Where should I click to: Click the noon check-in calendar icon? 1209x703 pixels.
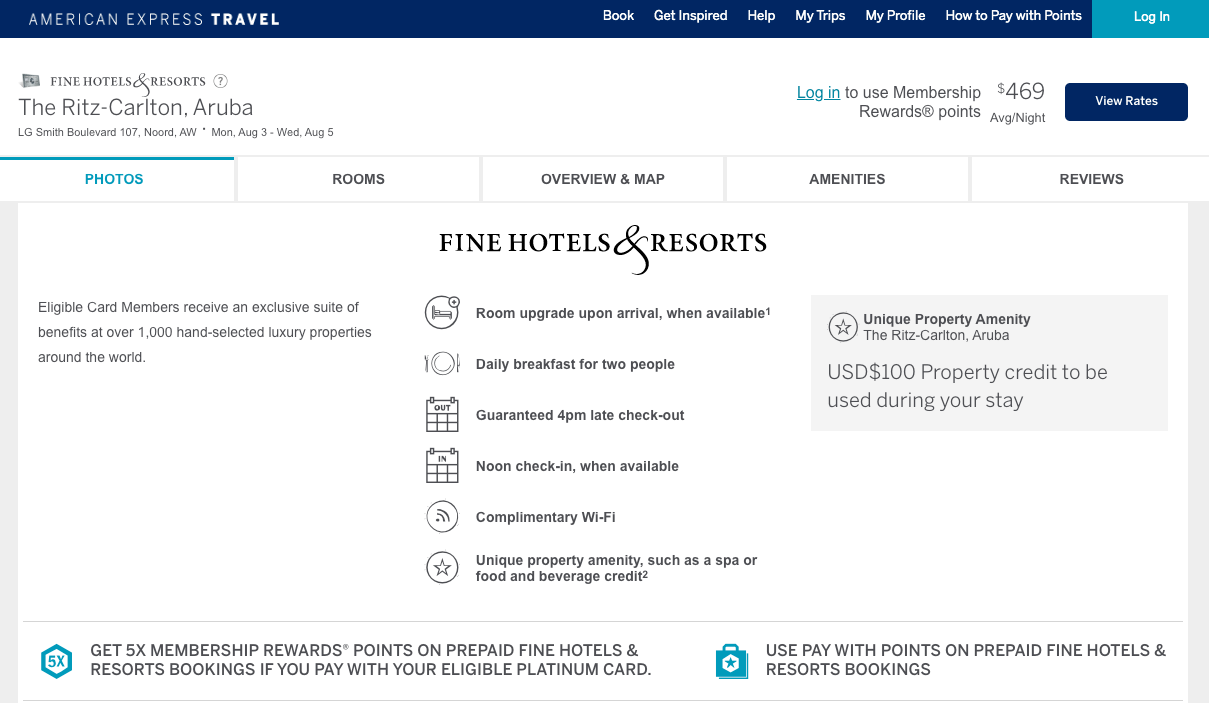[x=442, y=466]
